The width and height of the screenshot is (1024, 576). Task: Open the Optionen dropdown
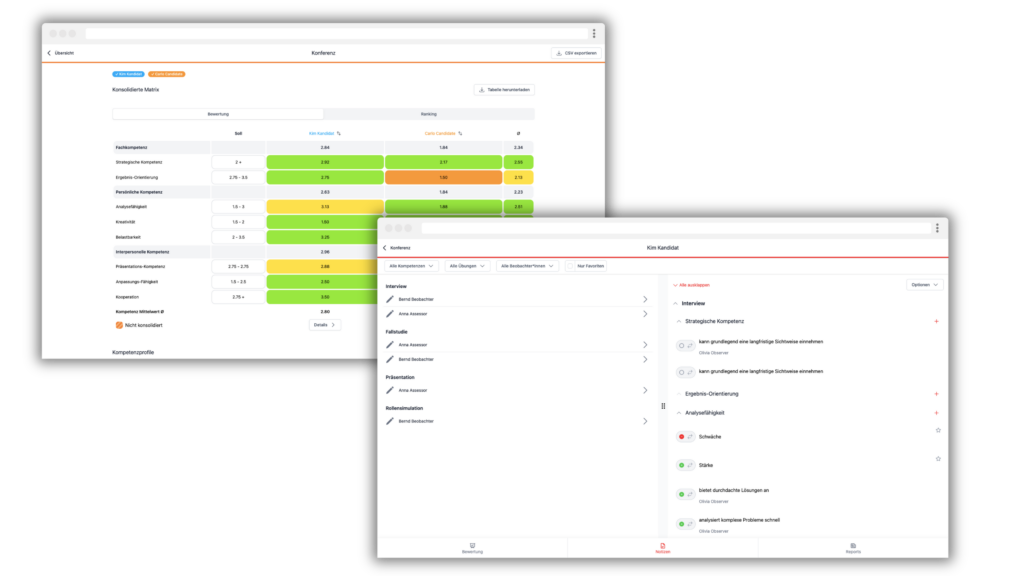pyautogui.click(x=924, y=285)
